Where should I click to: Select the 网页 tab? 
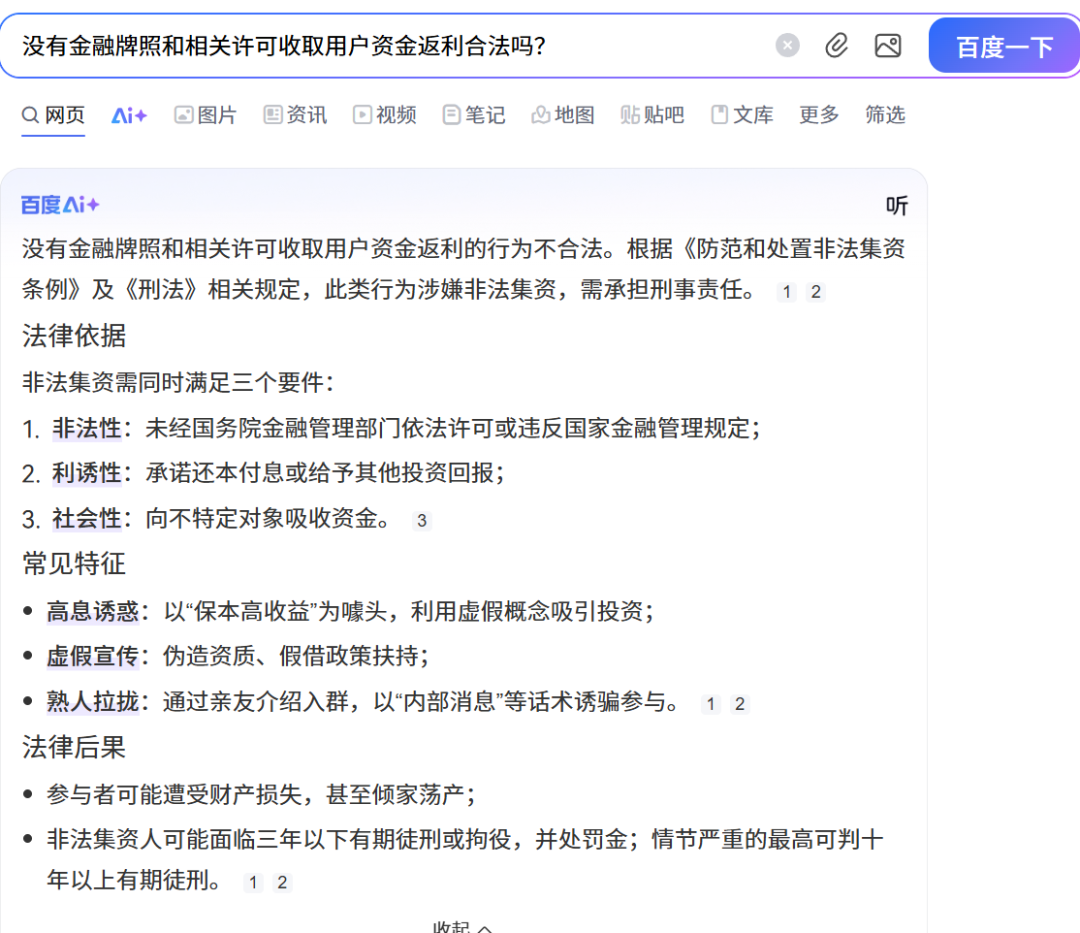click(x=54, y=115)
